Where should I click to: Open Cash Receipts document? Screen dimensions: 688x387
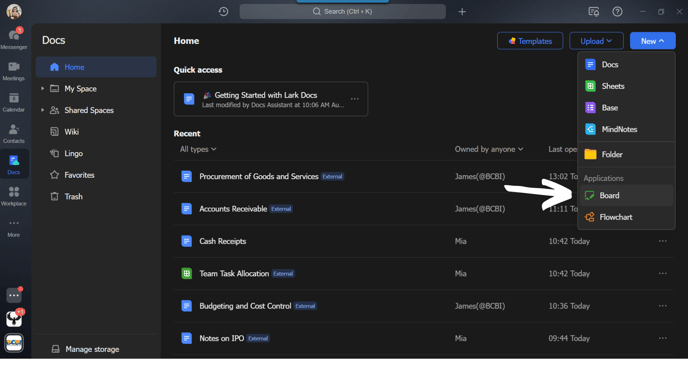click(x=222, y=241)
